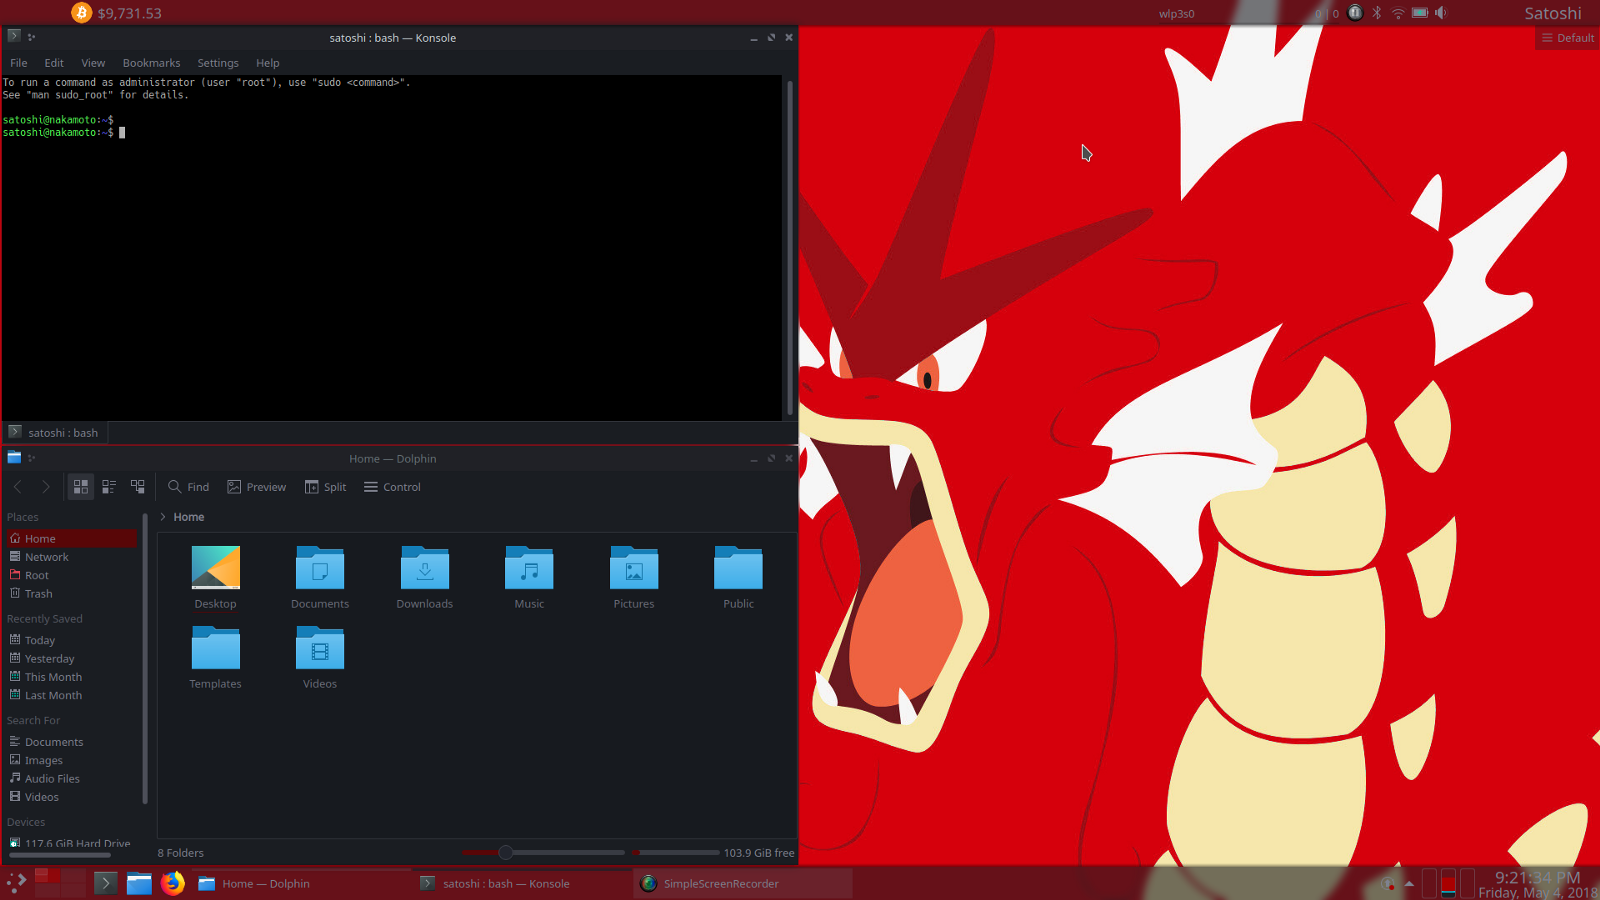Select the Desktop folder icon
The width and height of the screenshot is (1600, 900).
[x=216, y=567]
